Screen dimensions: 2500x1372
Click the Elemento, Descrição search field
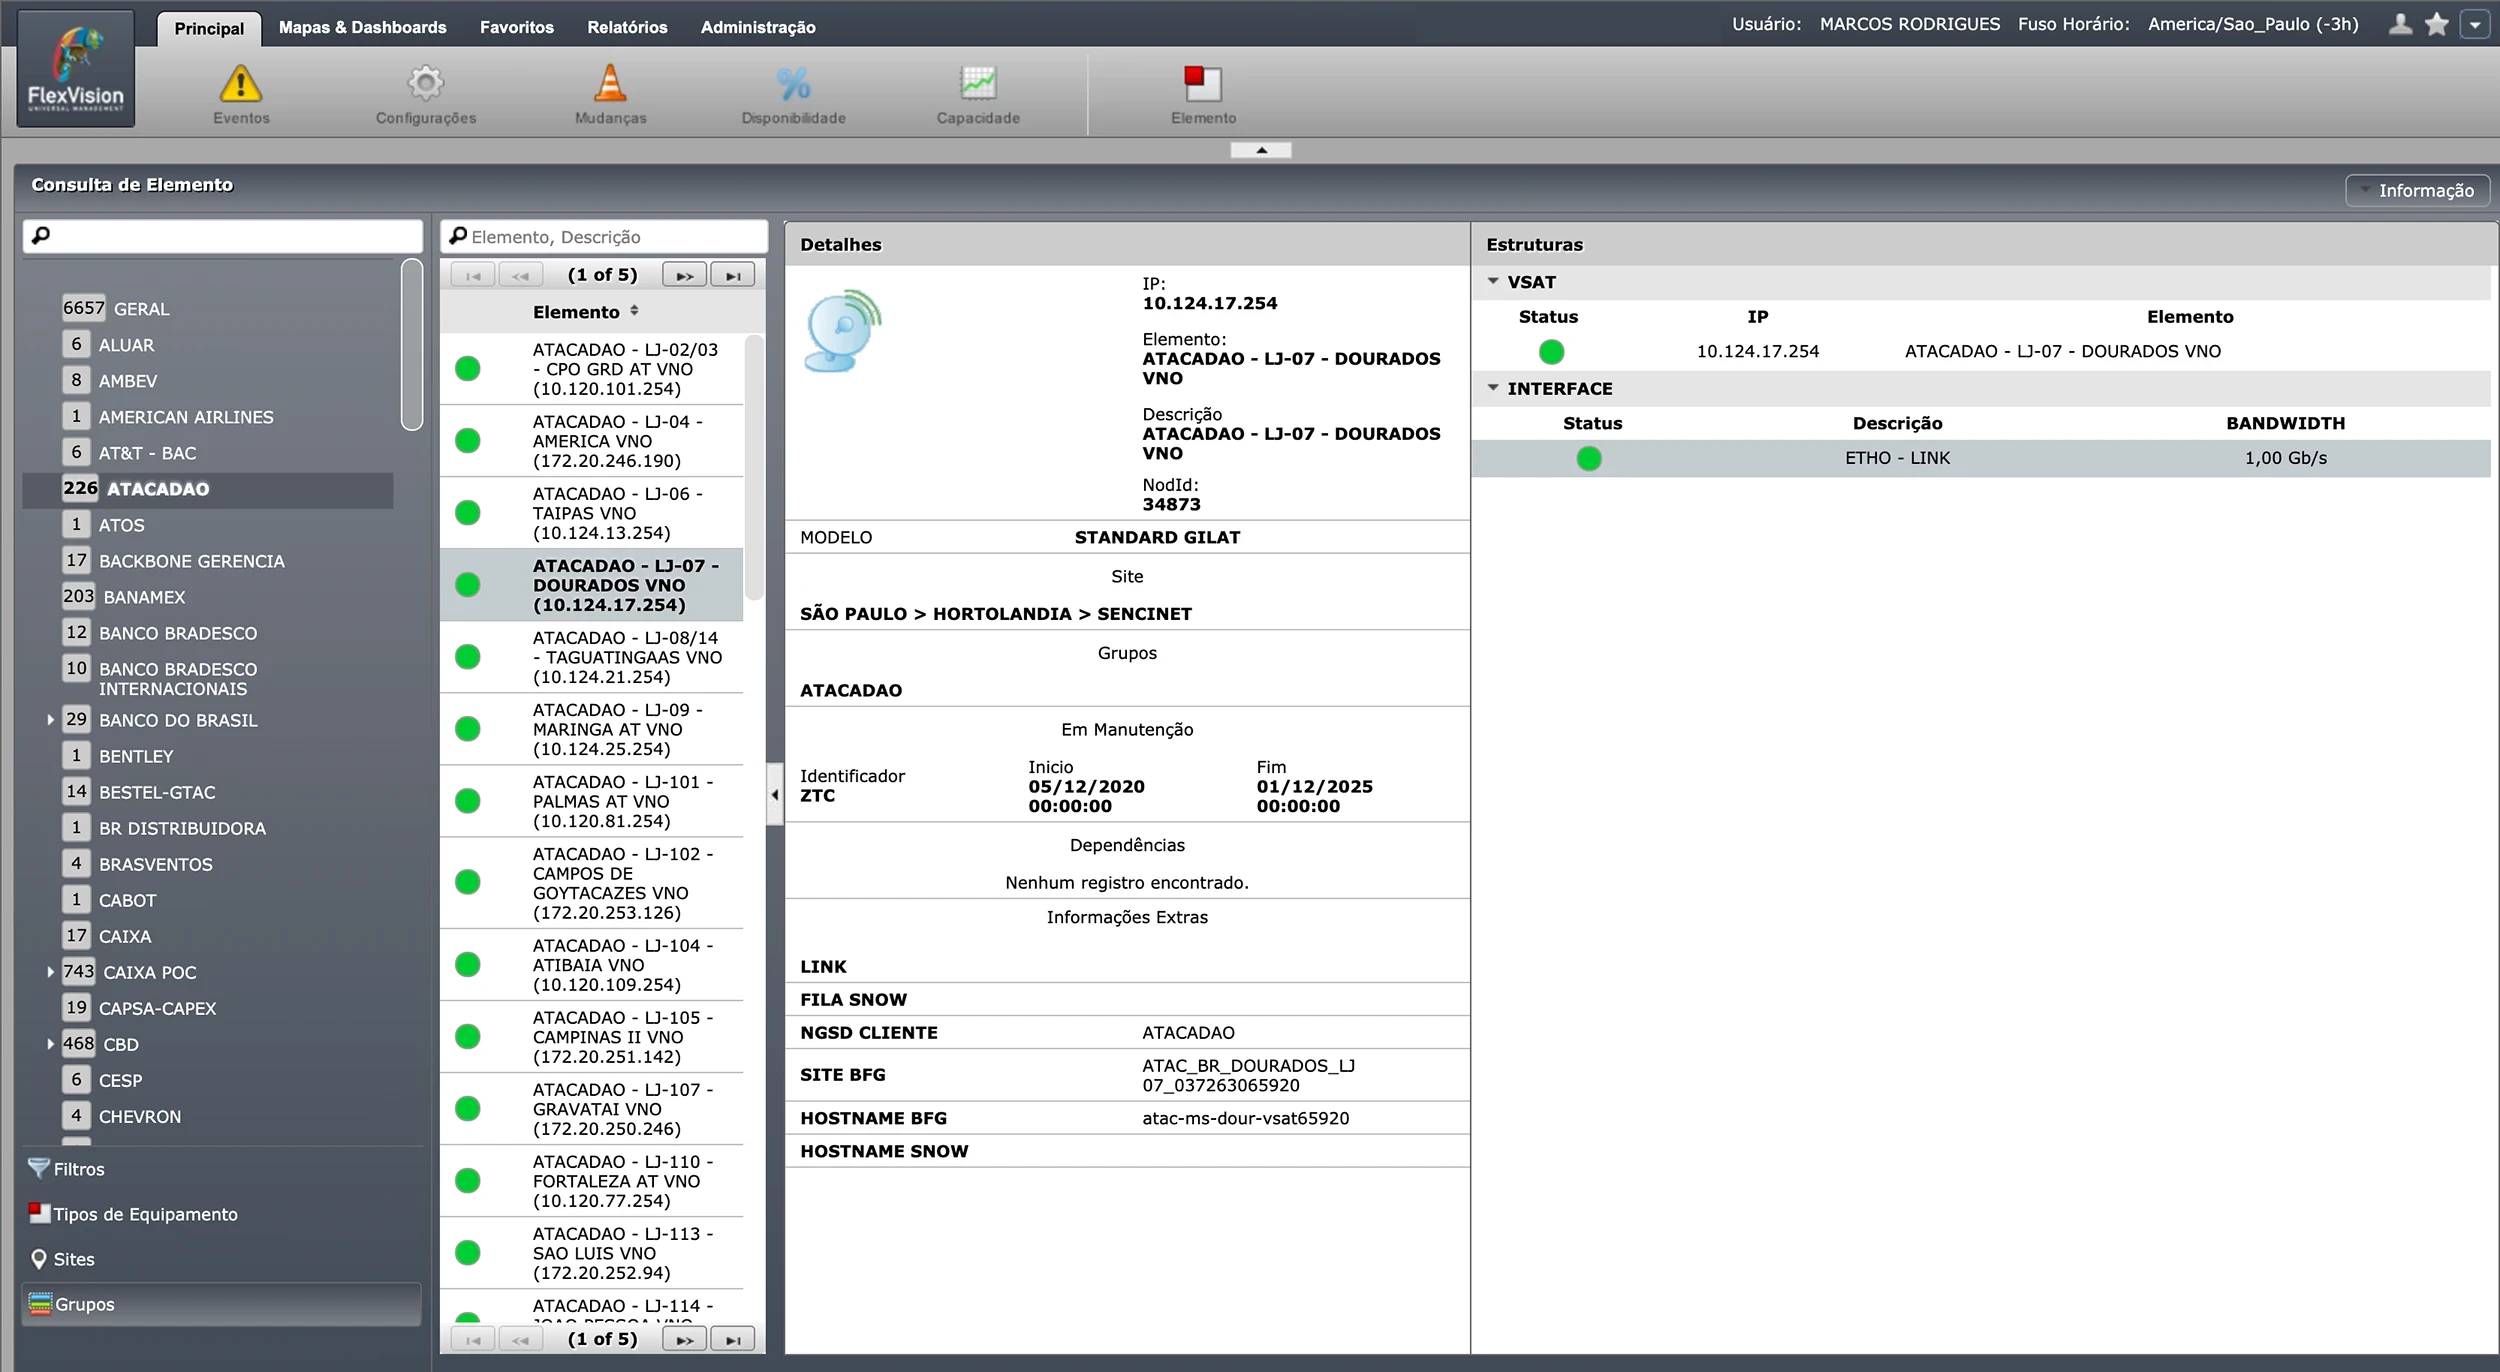point(604,237)
